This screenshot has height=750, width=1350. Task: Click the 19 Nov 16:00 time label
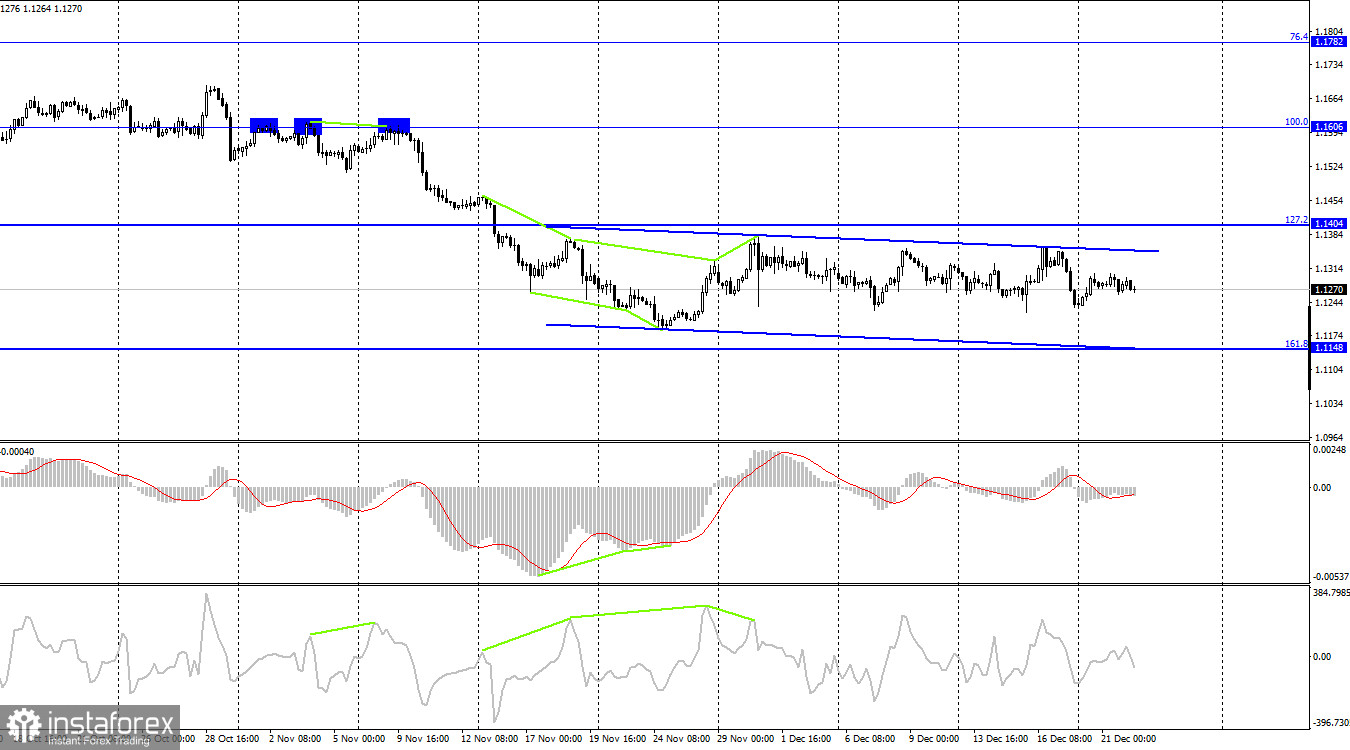616,739
